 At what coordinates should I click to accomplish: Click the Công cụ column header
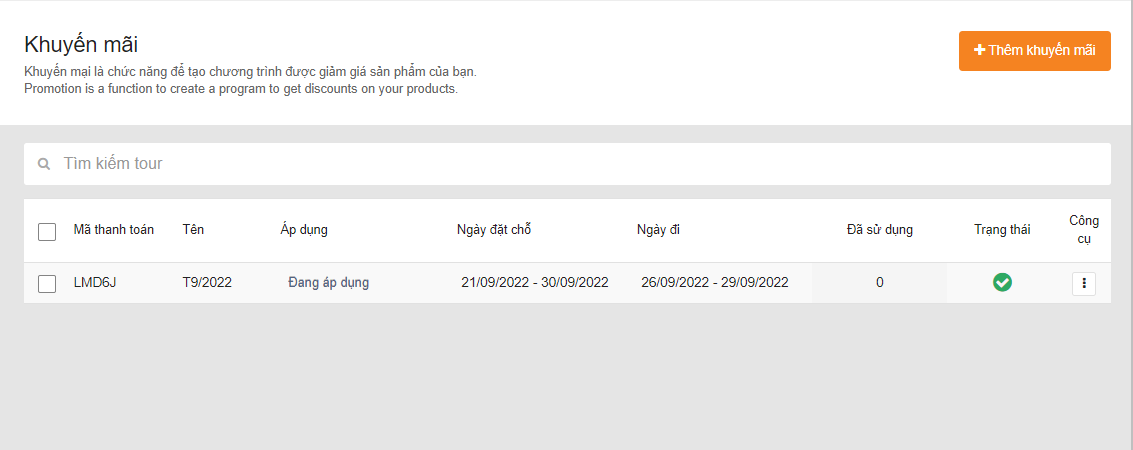point(1084,230)
